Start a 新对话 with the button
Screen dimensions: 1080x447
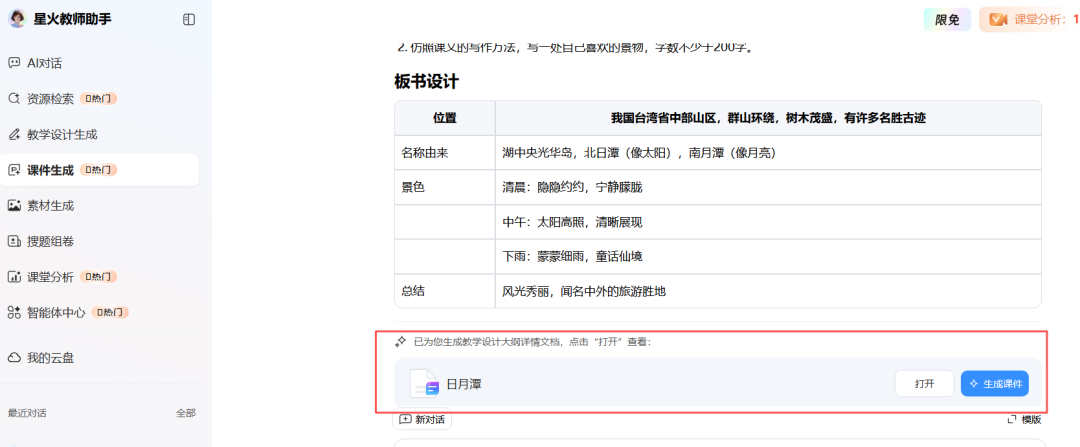tap(422, 419)
